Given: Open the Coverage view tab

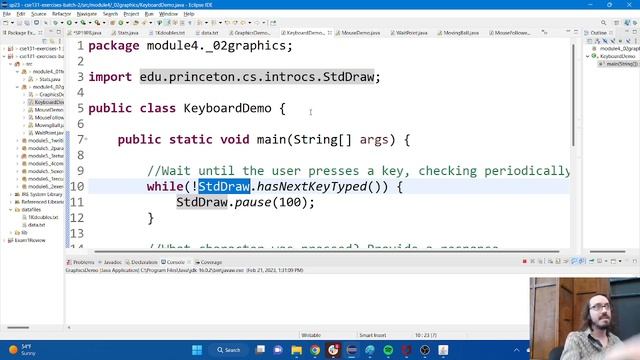Looking at the screenshot, I should 209,262.
